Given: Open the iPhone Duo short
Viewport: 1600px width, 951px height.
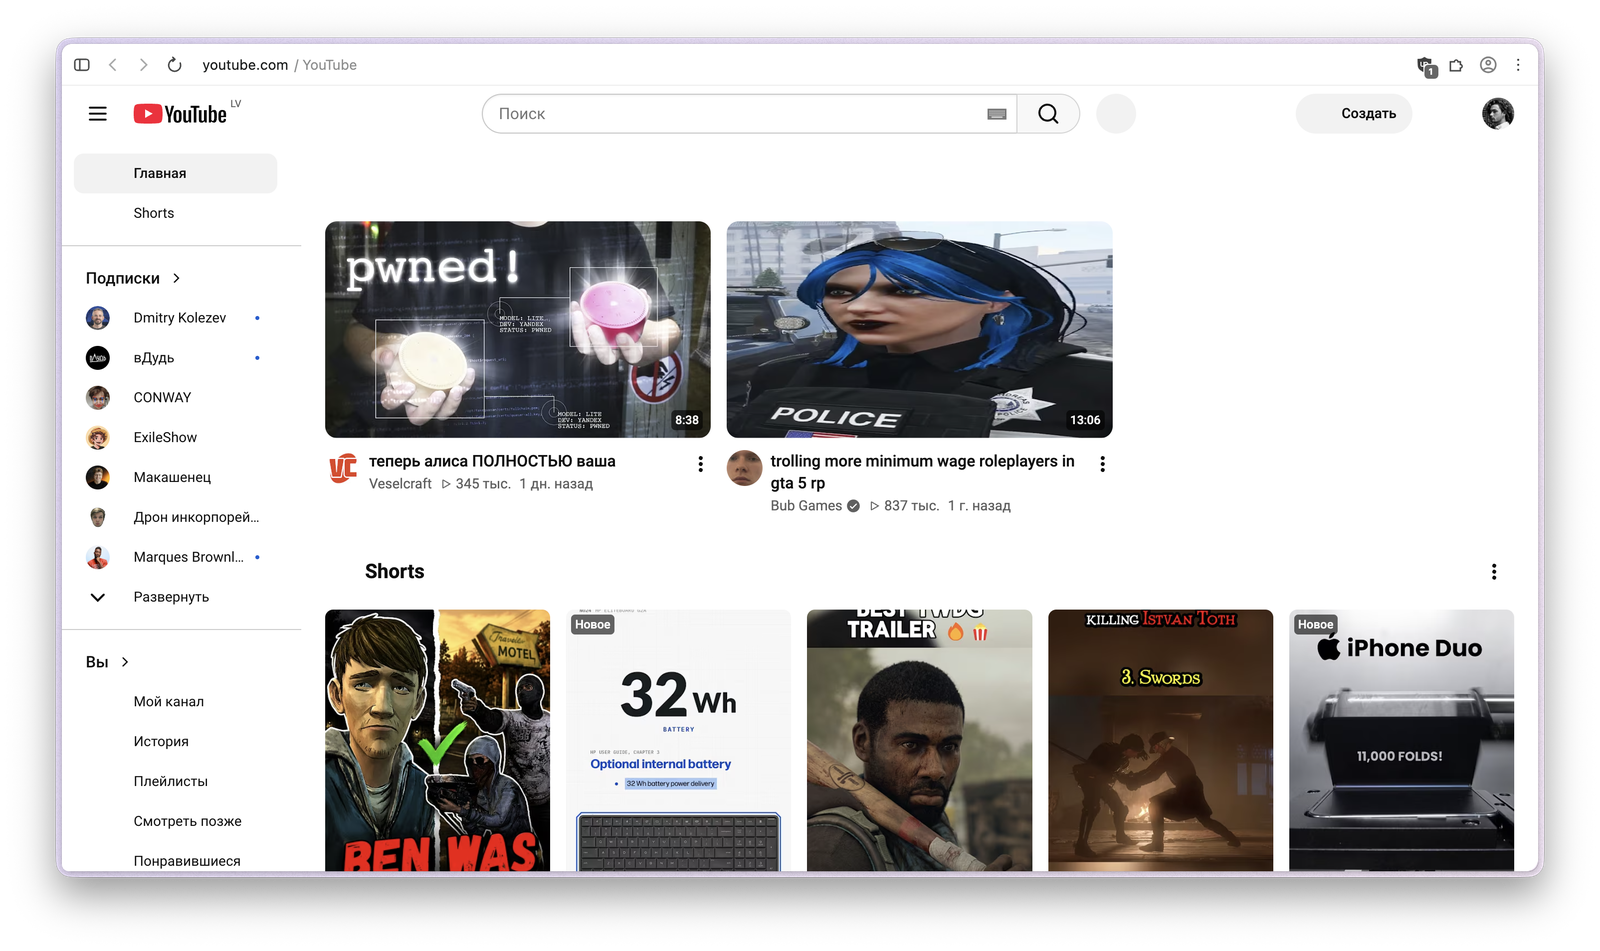Looking at the screenshot, I should click(x=1401, y=740).
